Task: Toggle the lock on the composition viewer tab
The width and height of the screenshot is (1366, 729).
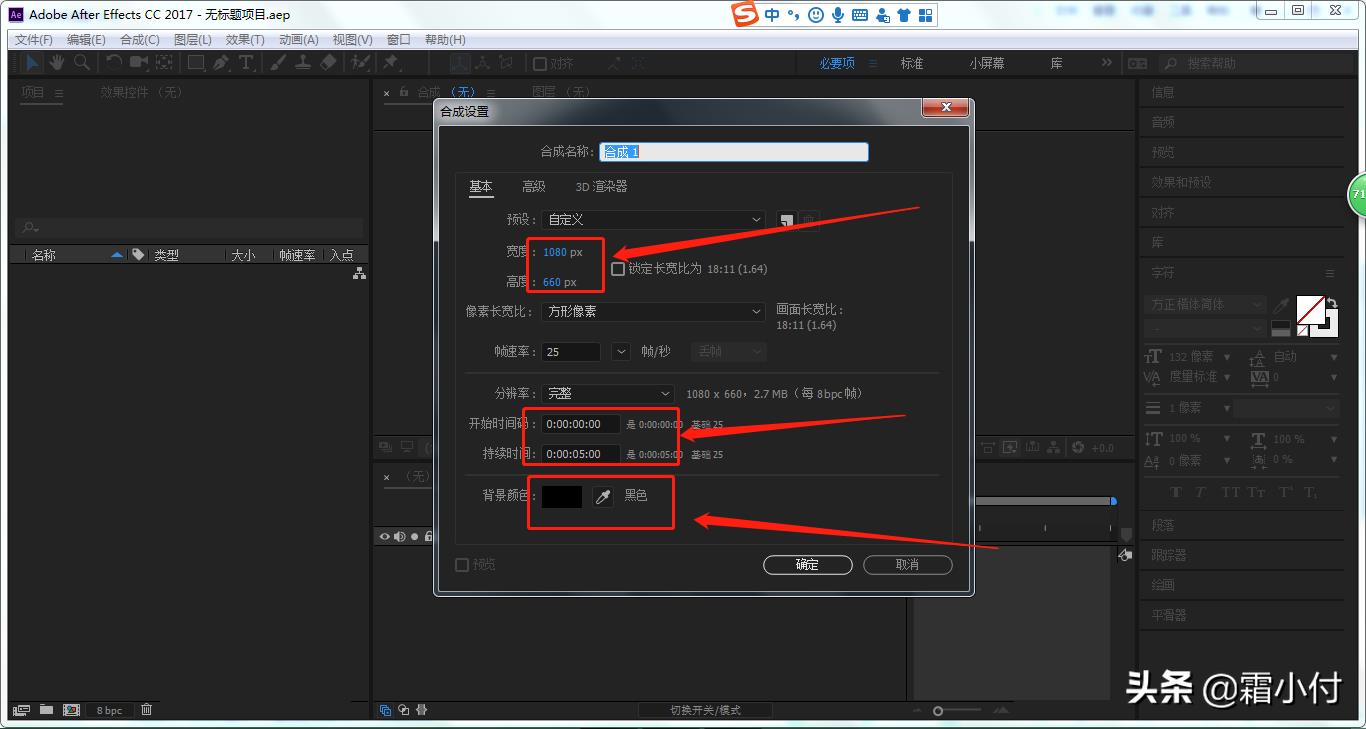Action: [405, 92]
